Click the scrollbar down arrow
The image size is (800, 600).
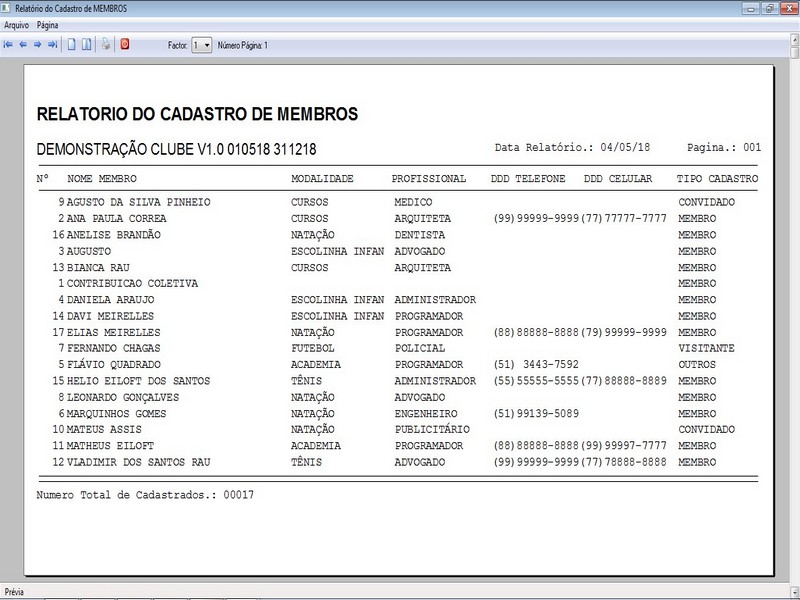click(795, 592)
